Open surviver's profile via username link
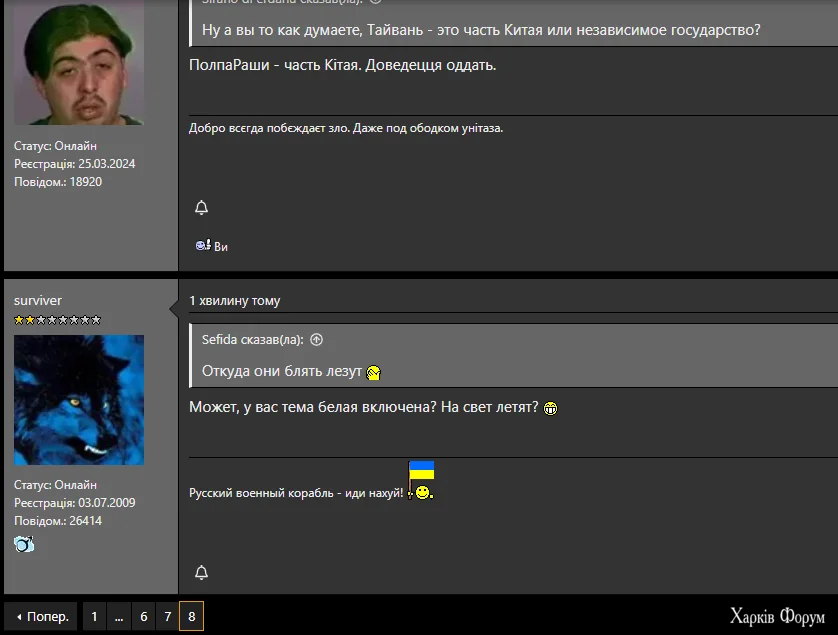Image resolution: width=838 pixels, height=635 pixels. pos(38,300)
